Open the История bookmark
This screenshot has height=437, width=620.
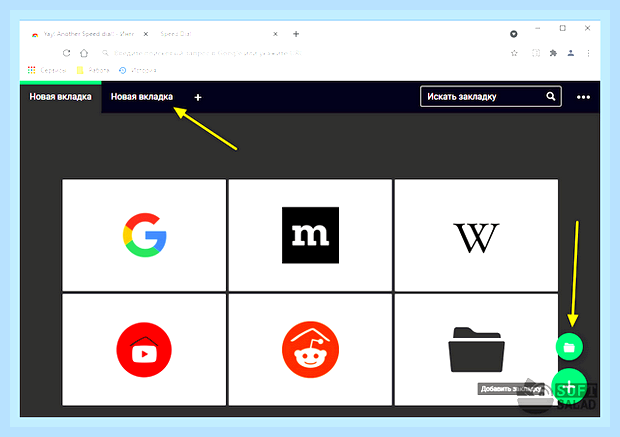pyautogui.click(x=137, y=70)
